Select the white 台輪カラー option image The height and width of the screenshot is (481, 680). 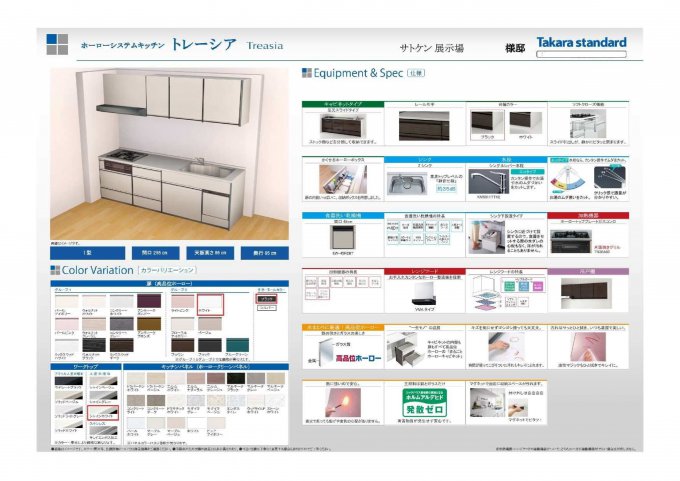(x=526, y=123)
